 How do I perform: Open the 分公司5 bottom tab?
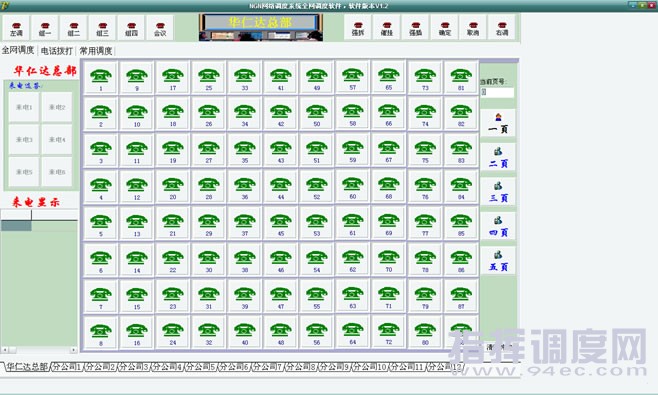click(x=200, y=367)
